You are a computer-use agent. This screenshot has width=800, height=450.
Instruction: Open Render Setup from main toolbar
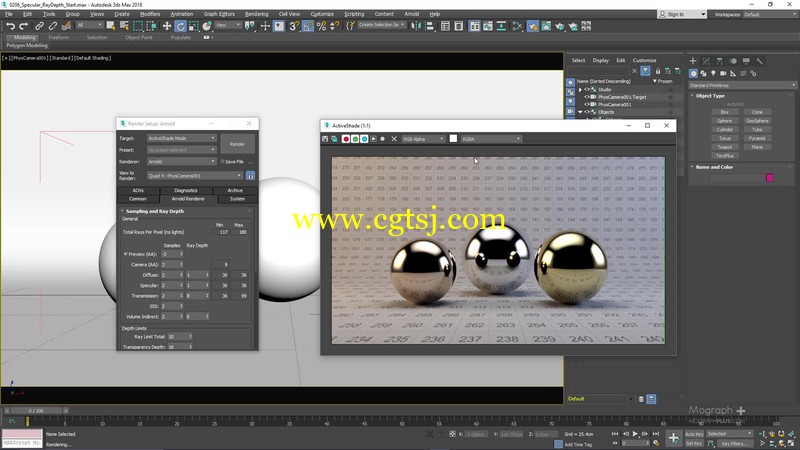point(533,26)
